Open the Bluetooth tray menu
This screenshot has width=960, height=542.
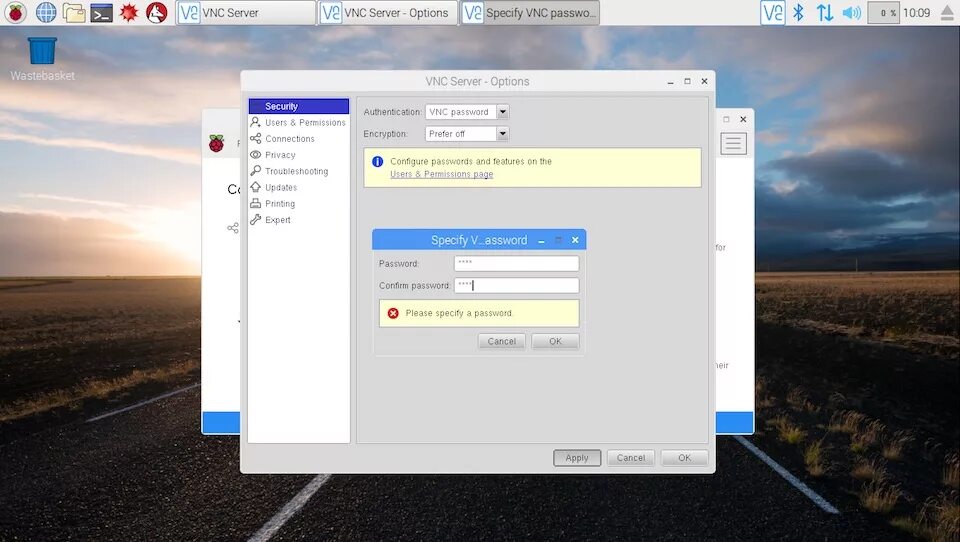[x=798, y=12]
